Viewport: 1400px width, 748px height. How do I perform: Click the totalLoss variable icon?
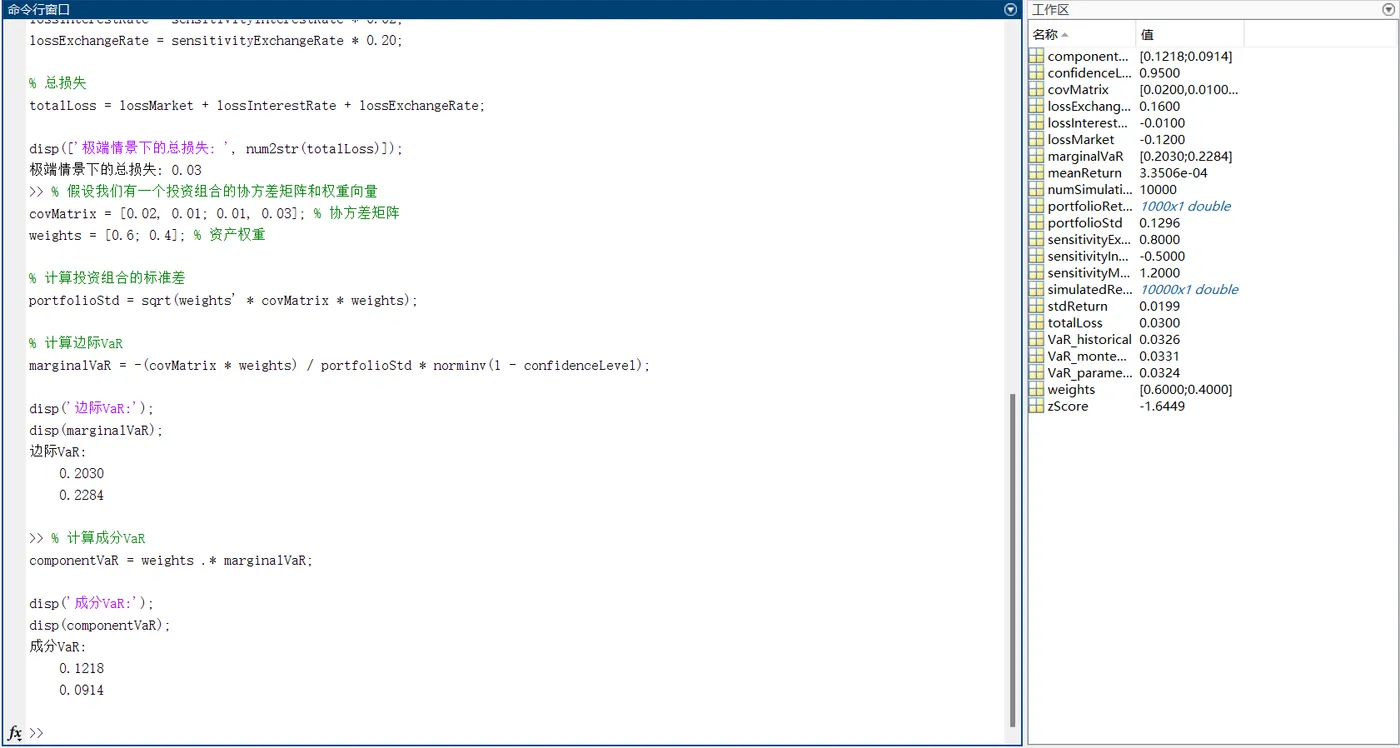[x=1037, y=323]
